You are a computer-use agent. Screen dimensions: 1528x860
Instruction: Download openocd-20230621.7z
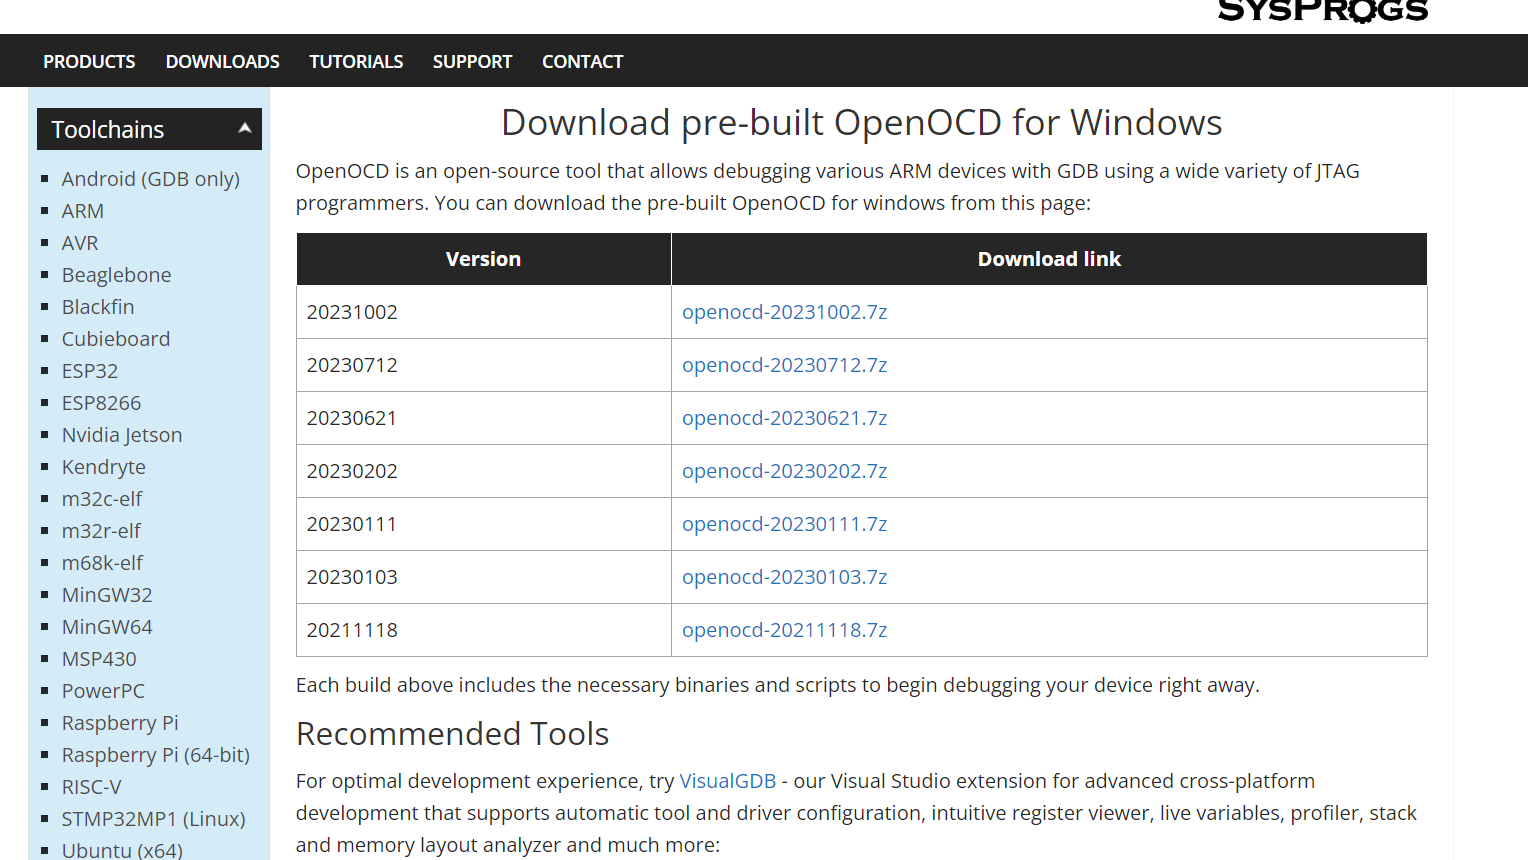point(785,417)
